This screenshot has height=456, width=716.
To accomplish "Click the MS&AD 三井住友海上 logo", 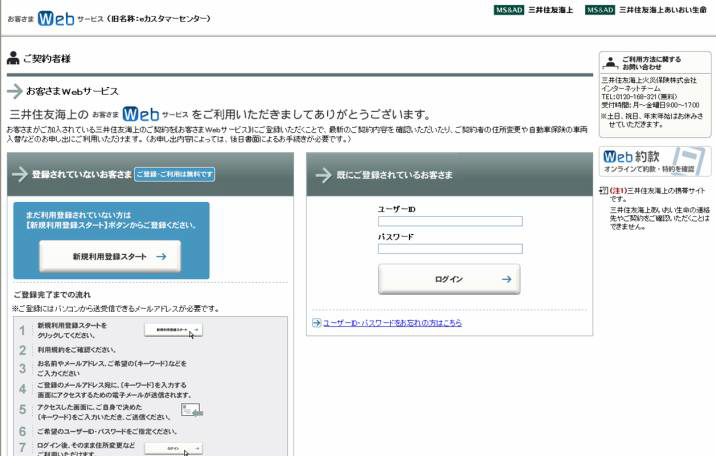I will point(535,10).
